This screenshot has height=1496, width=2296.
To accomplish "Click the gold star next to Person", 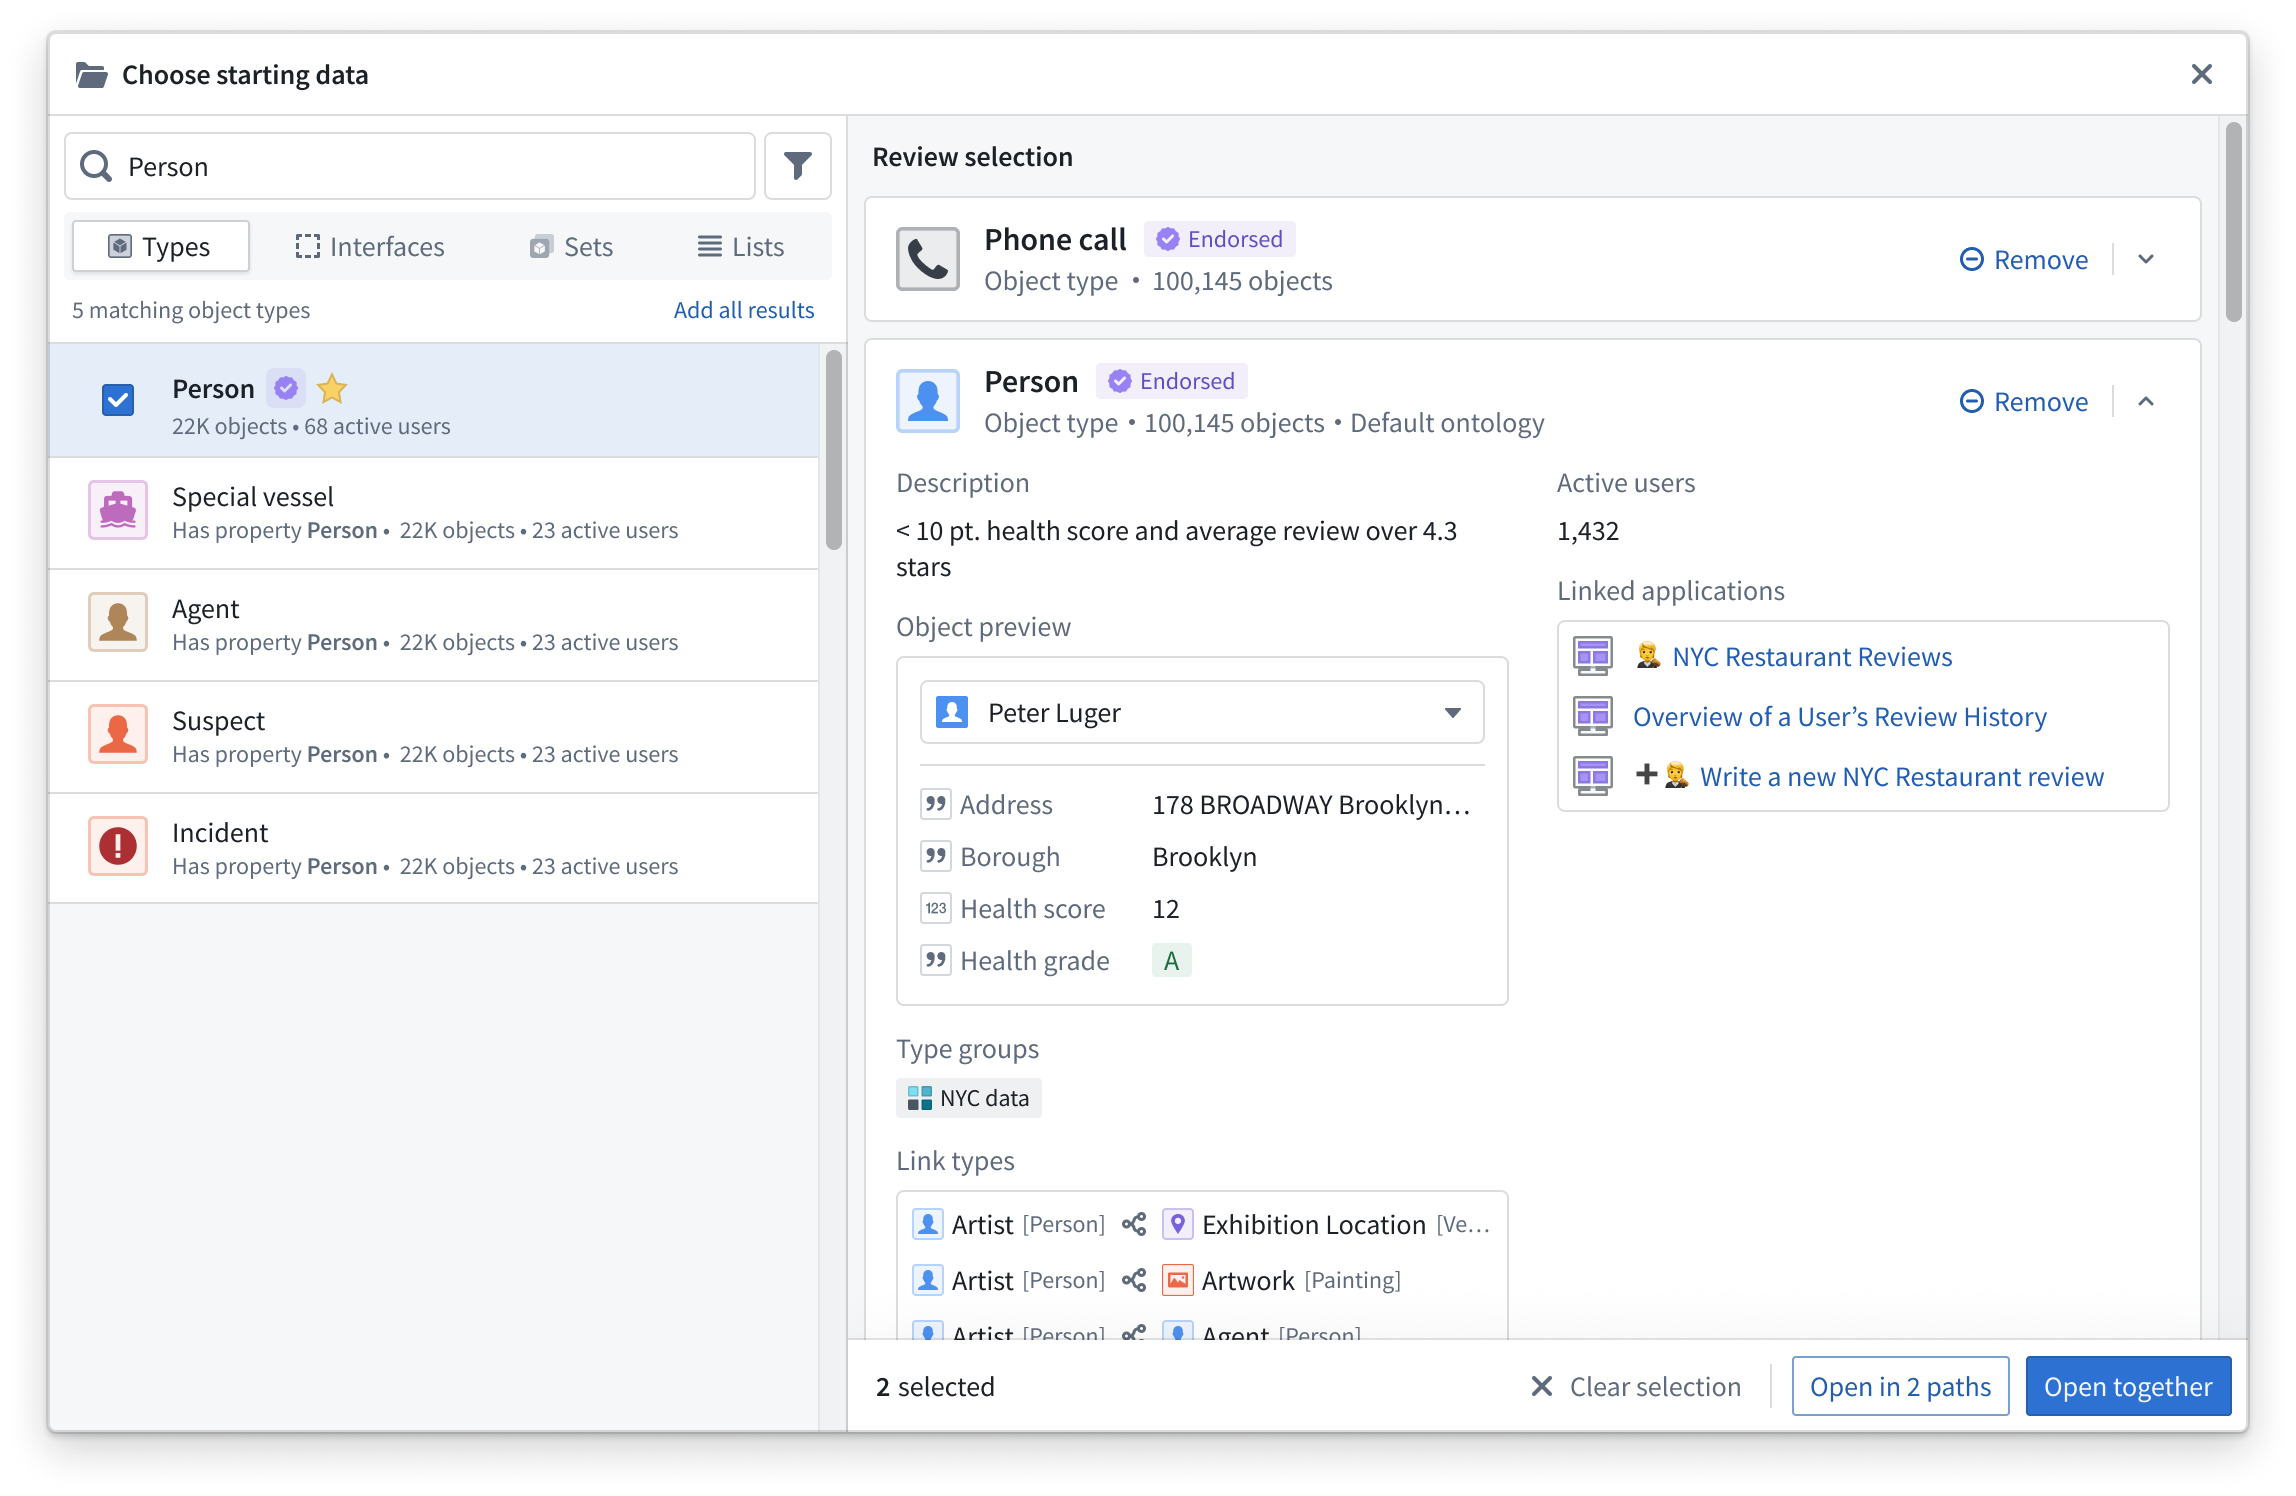I will pos(332,388).
